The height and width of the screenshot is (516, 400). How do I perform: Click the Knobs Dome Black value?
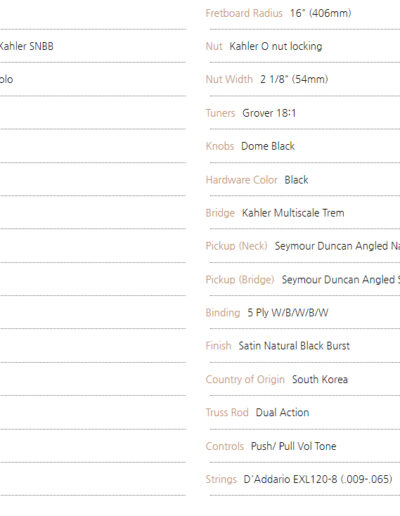click(x=268, y=146)
